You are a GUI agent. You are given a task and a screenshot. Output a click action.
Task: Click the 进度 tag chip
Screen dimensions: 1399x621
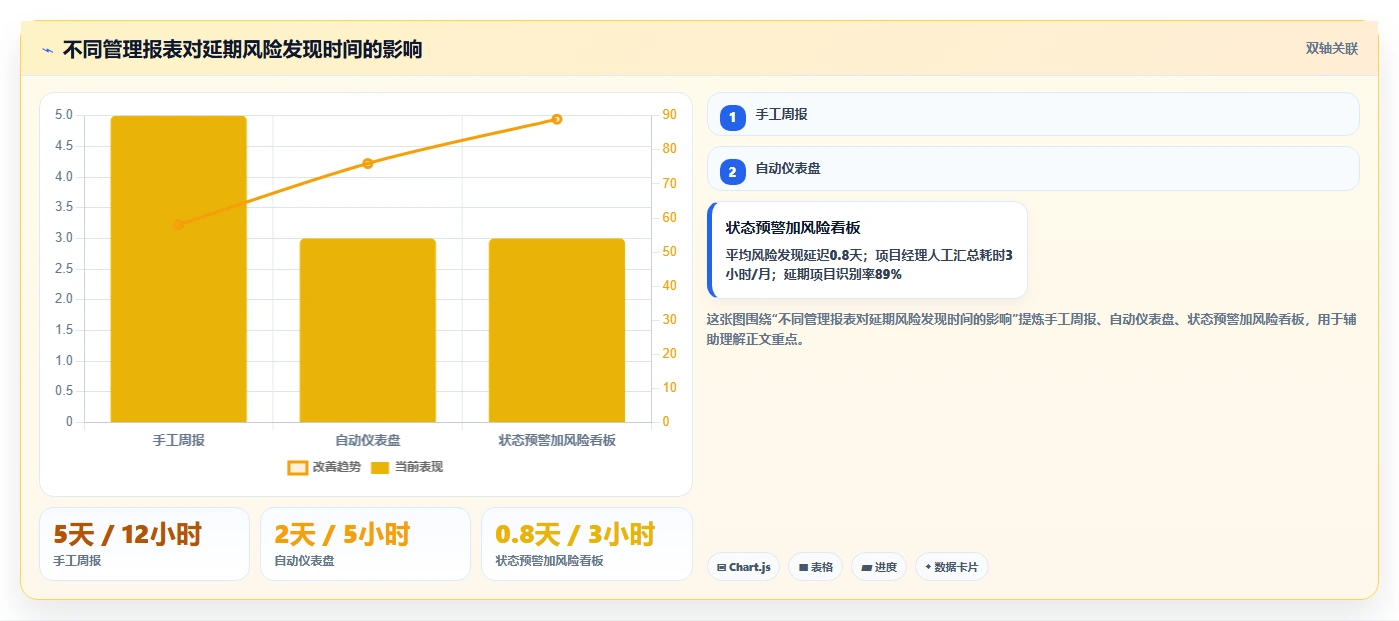pyautogui.click(x=879, y=567)
